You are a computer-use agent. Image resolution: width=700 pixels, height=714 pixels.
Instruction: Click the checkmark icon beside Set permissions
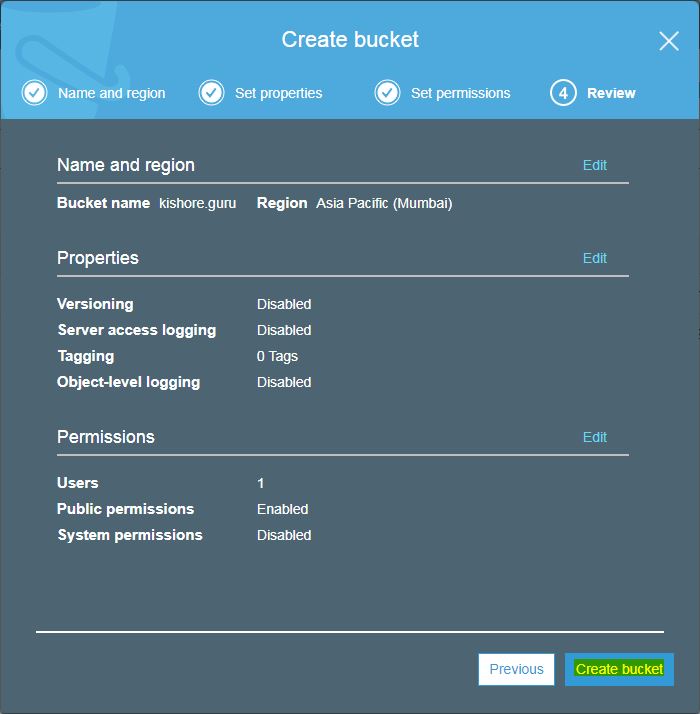pyautogui.click(x=387, y=93)
